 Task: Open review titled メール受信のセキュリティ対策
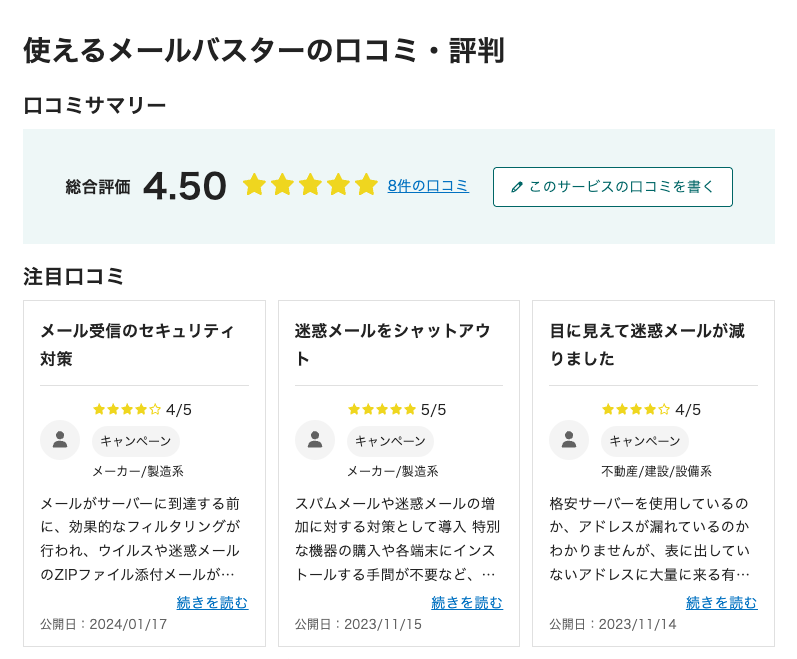pyautogui.click(x=137, y=344)
